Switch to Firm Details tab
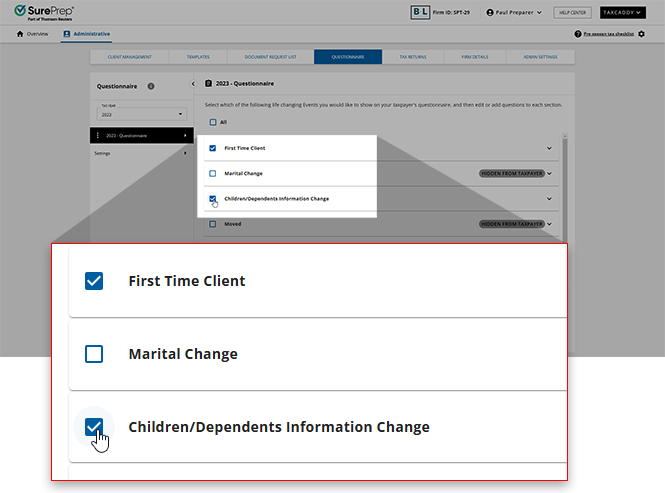 point(475,57)
